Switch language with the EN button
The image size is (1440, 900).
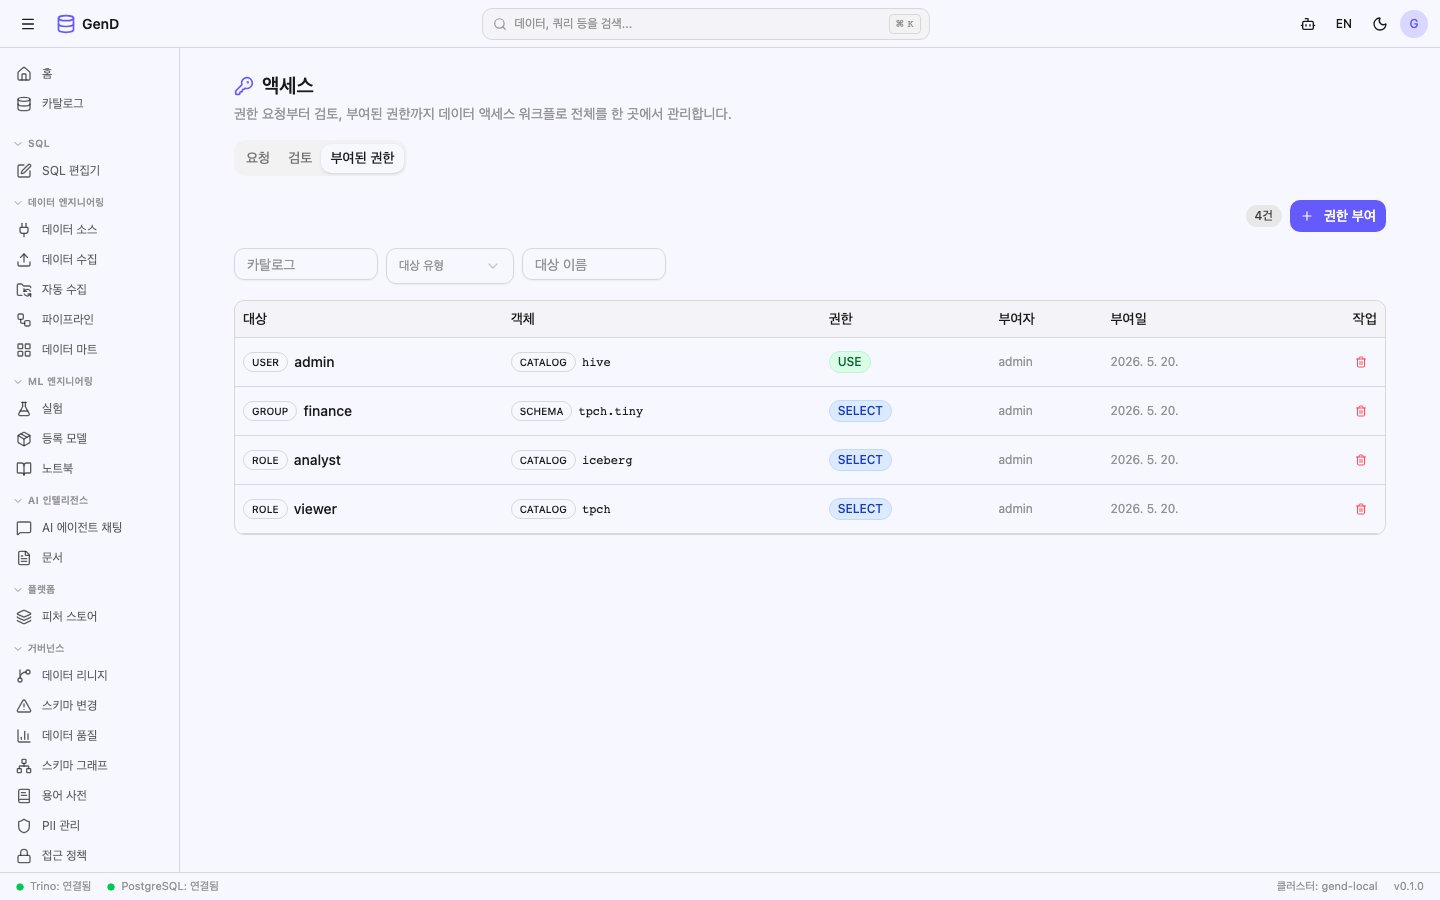[1344, 24]
